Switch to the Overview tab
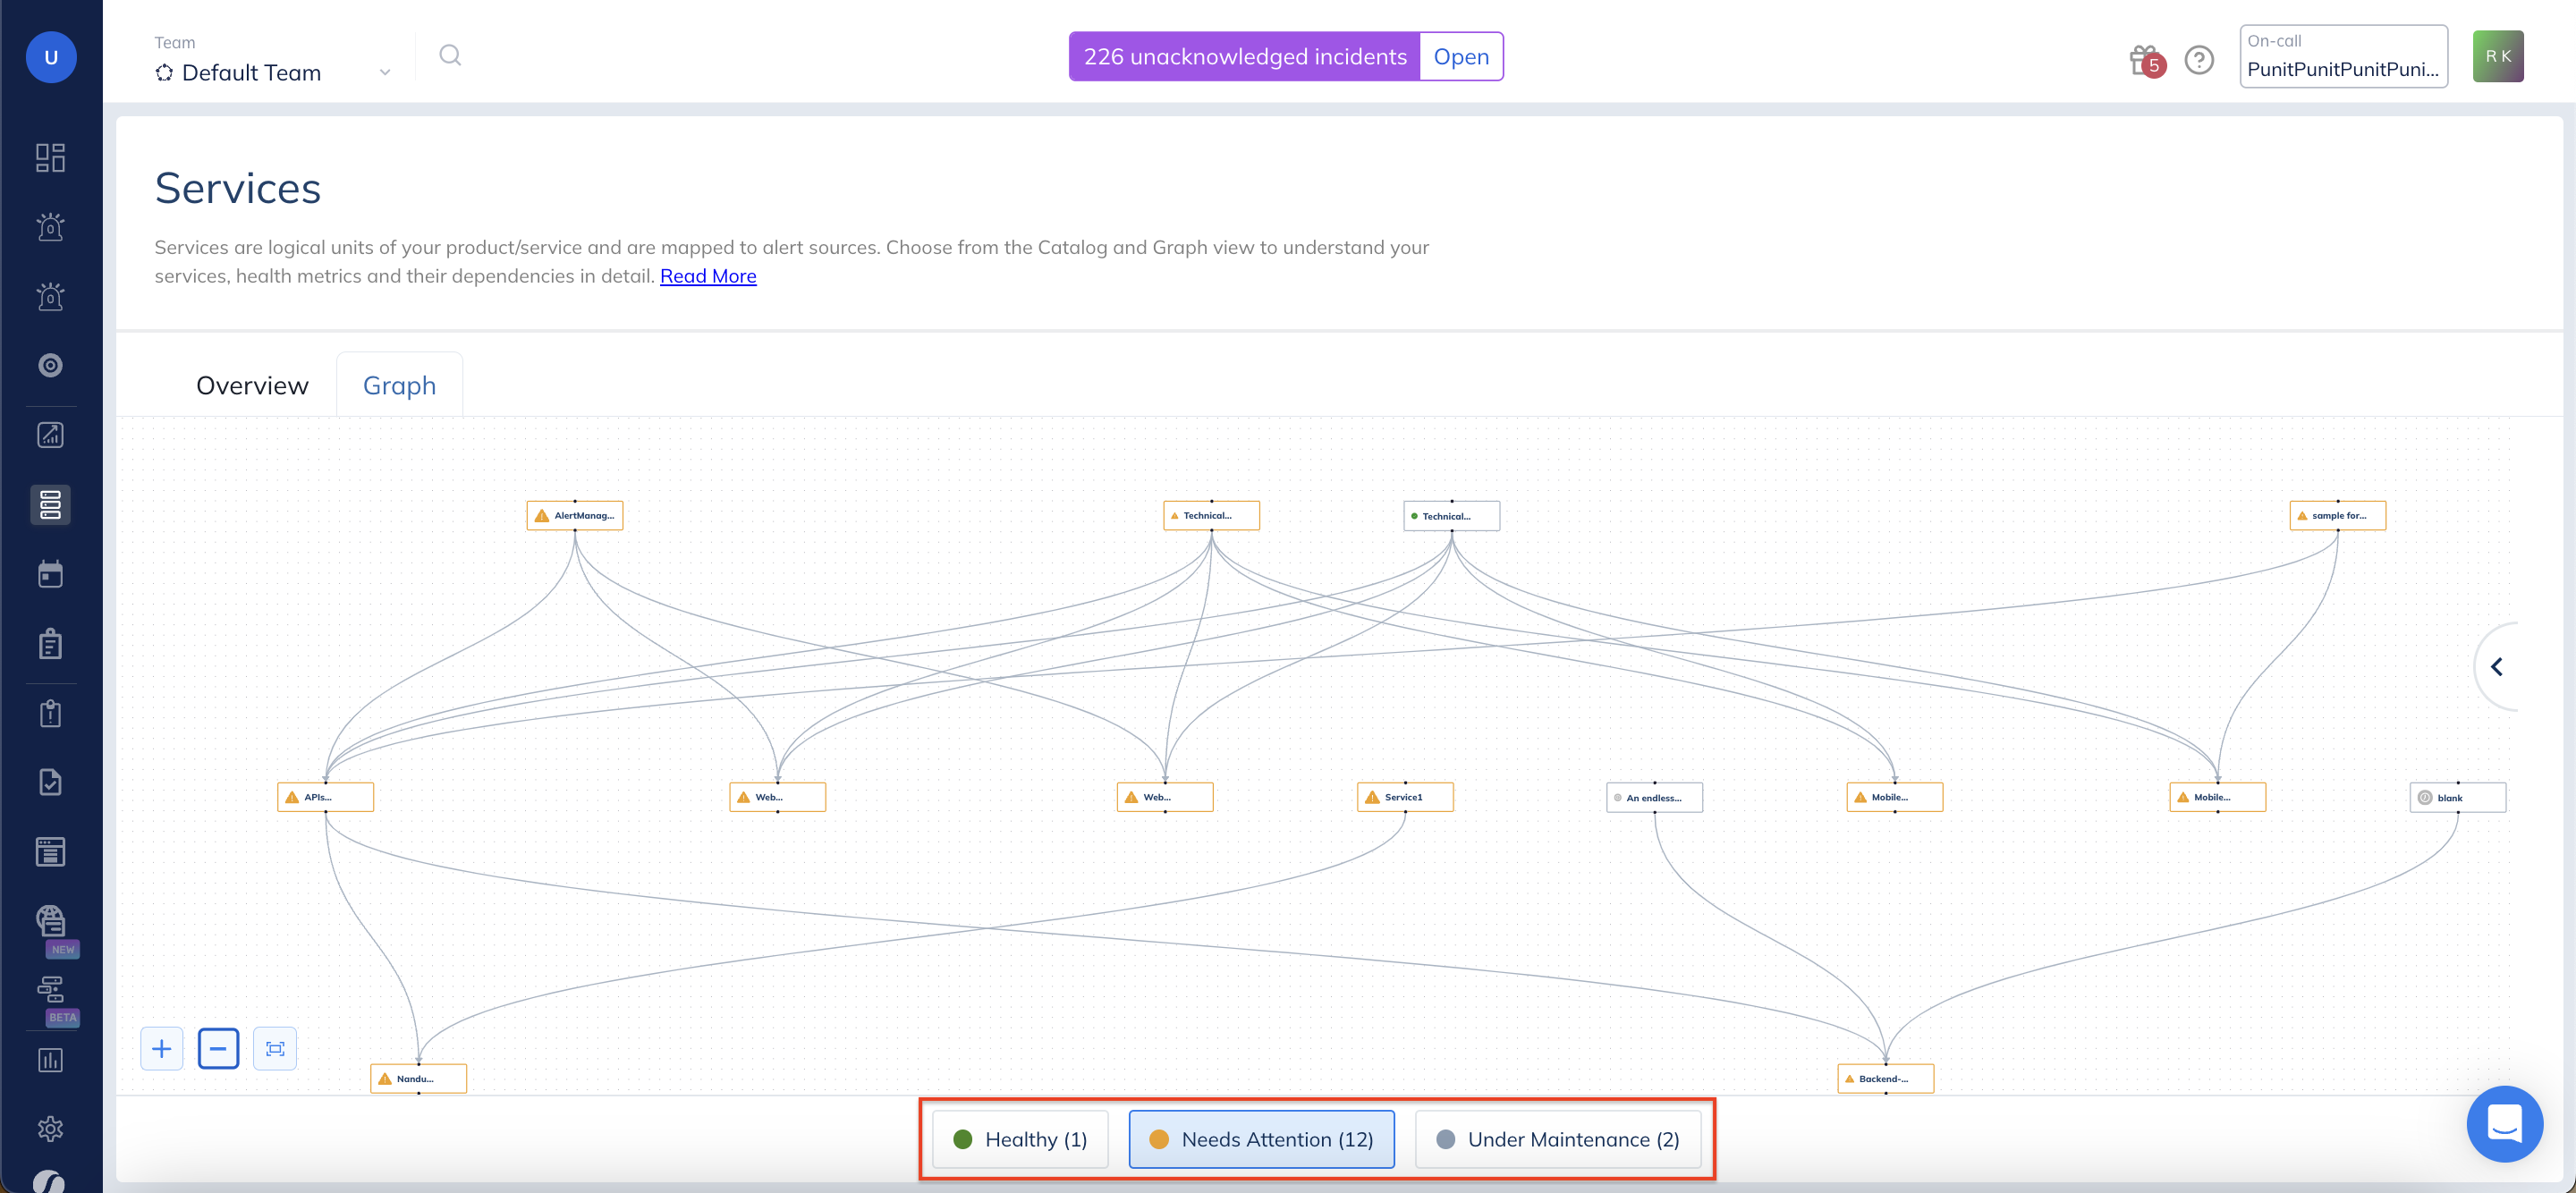The width and height of the screenshot is (2576, 1193). (252, 385)
